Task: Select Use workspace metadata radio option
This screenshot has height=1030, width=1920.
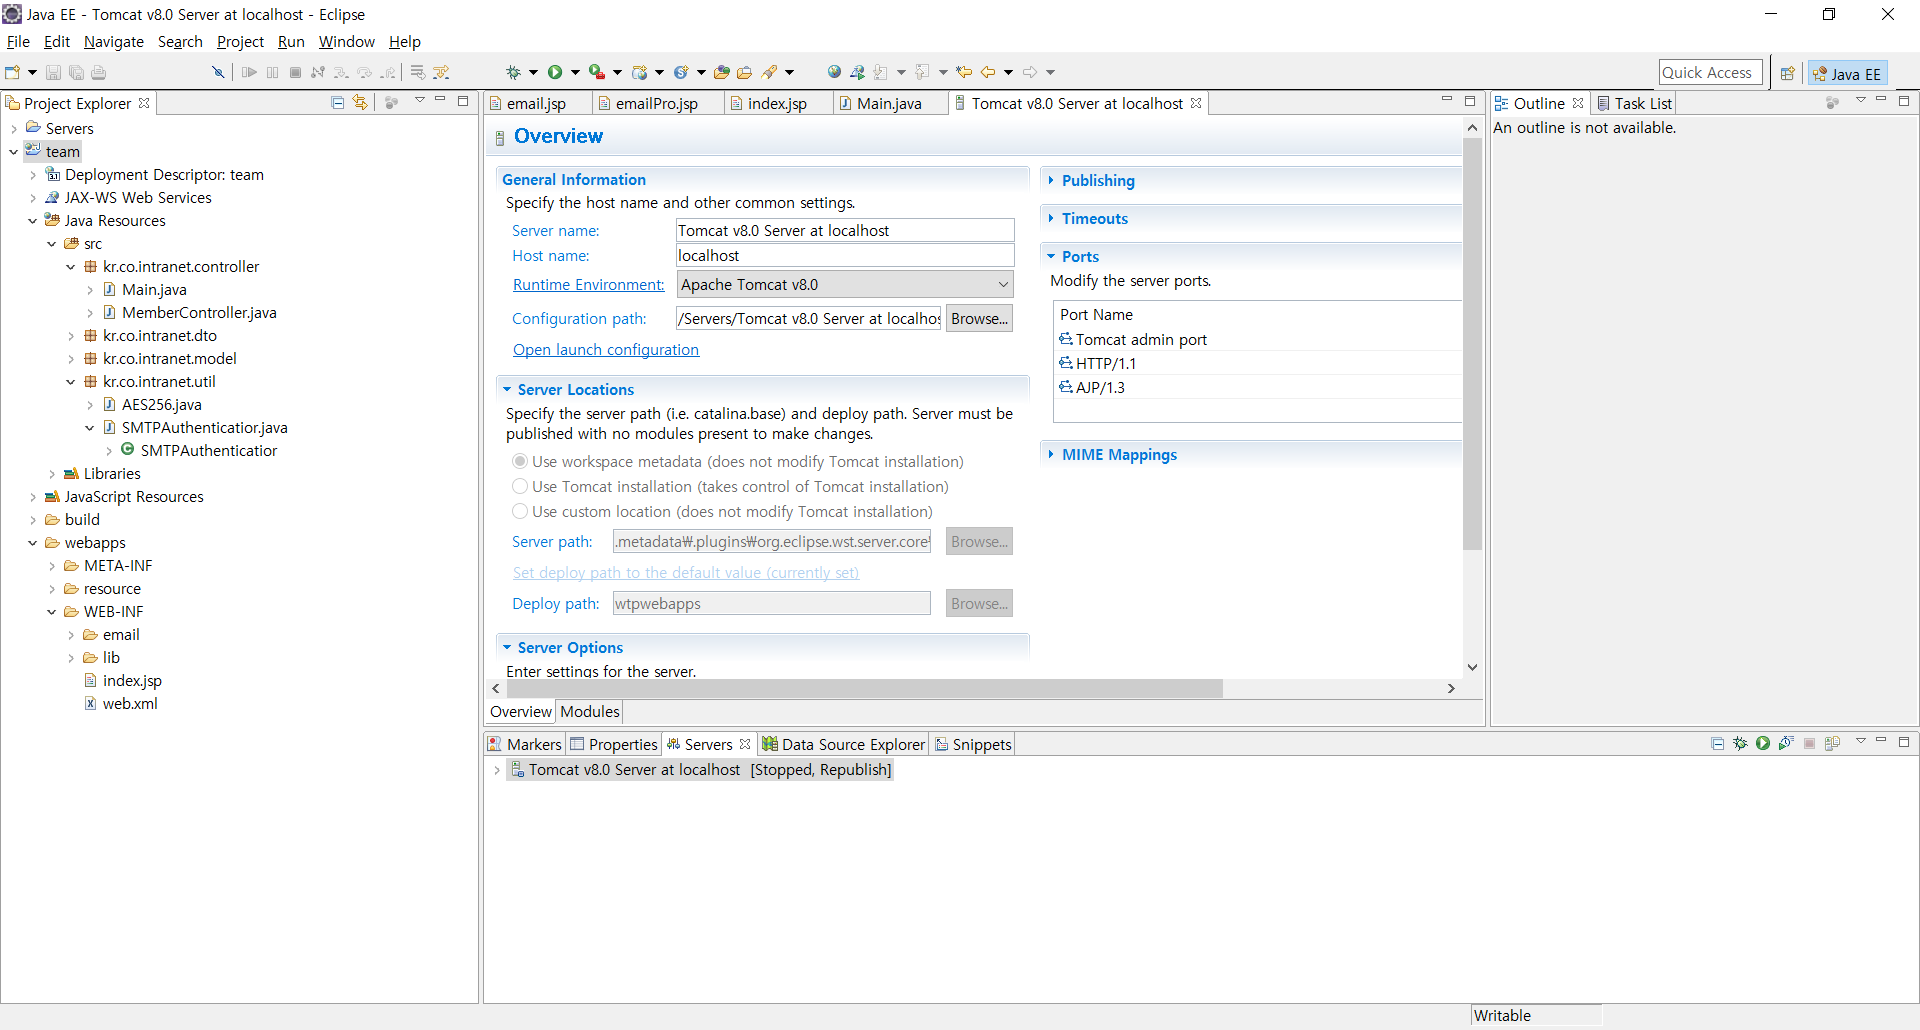Action: click(520, 461)
